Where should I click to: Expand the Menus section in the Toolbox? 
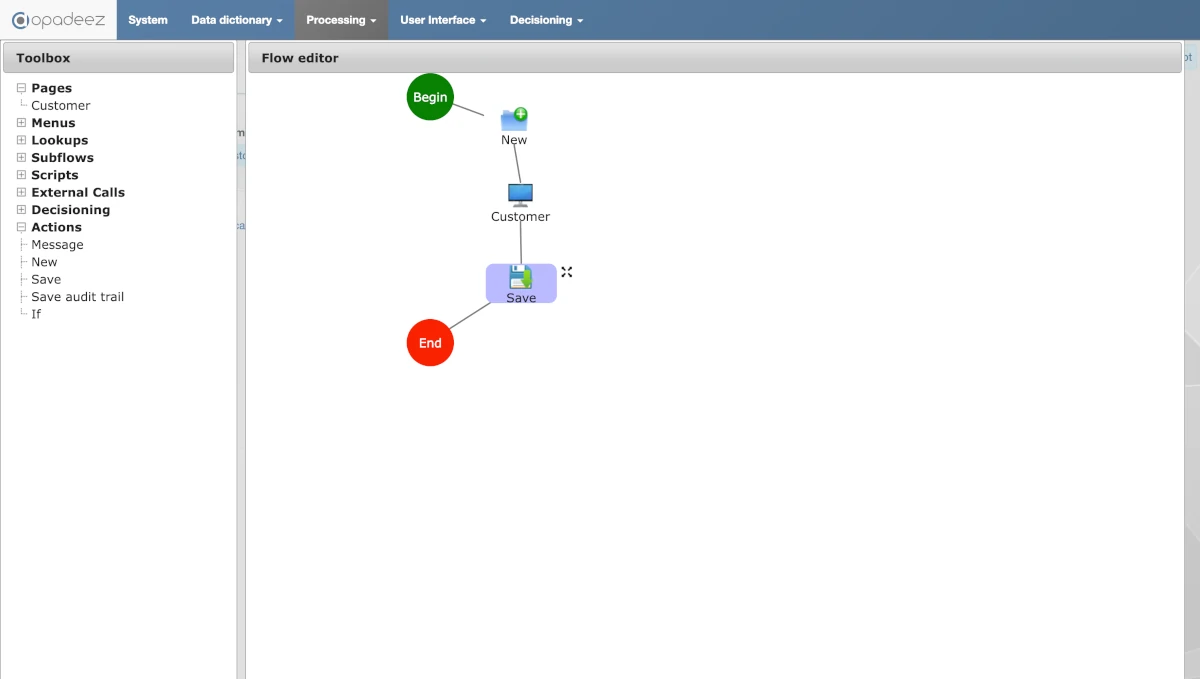coord(22,122)
